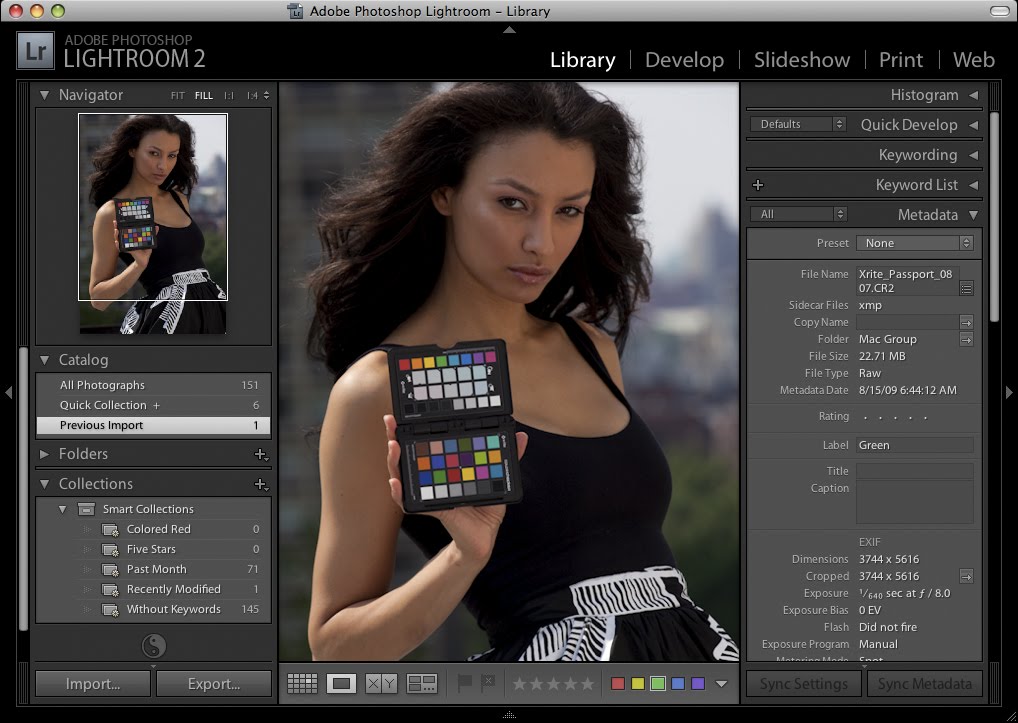Apply blue color label
Viewport: 1018px width, 723px height.
678,683
